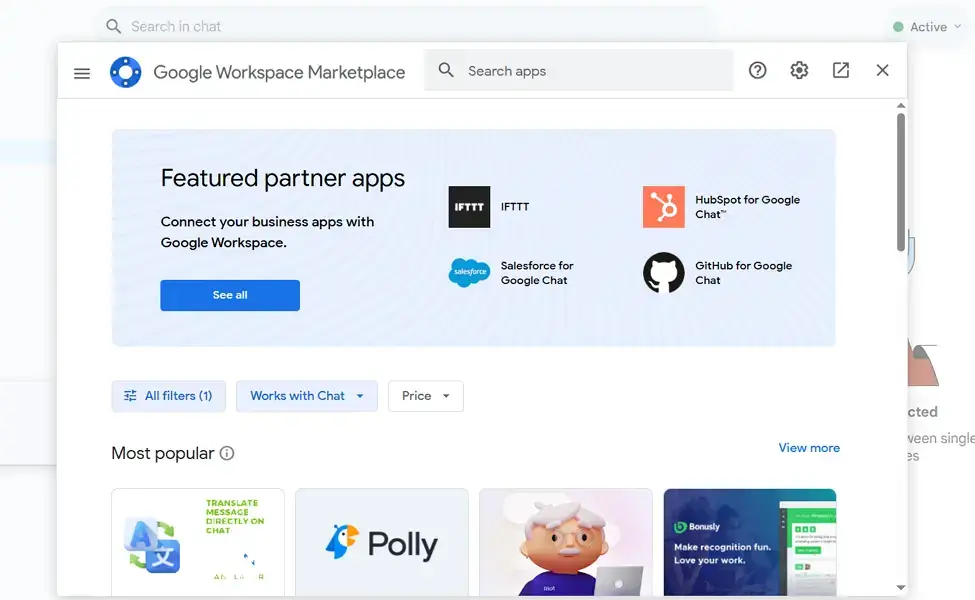Screen dimensions: 975x600
Task: Click the Most popular info icon
Action: tap(227, 453)
